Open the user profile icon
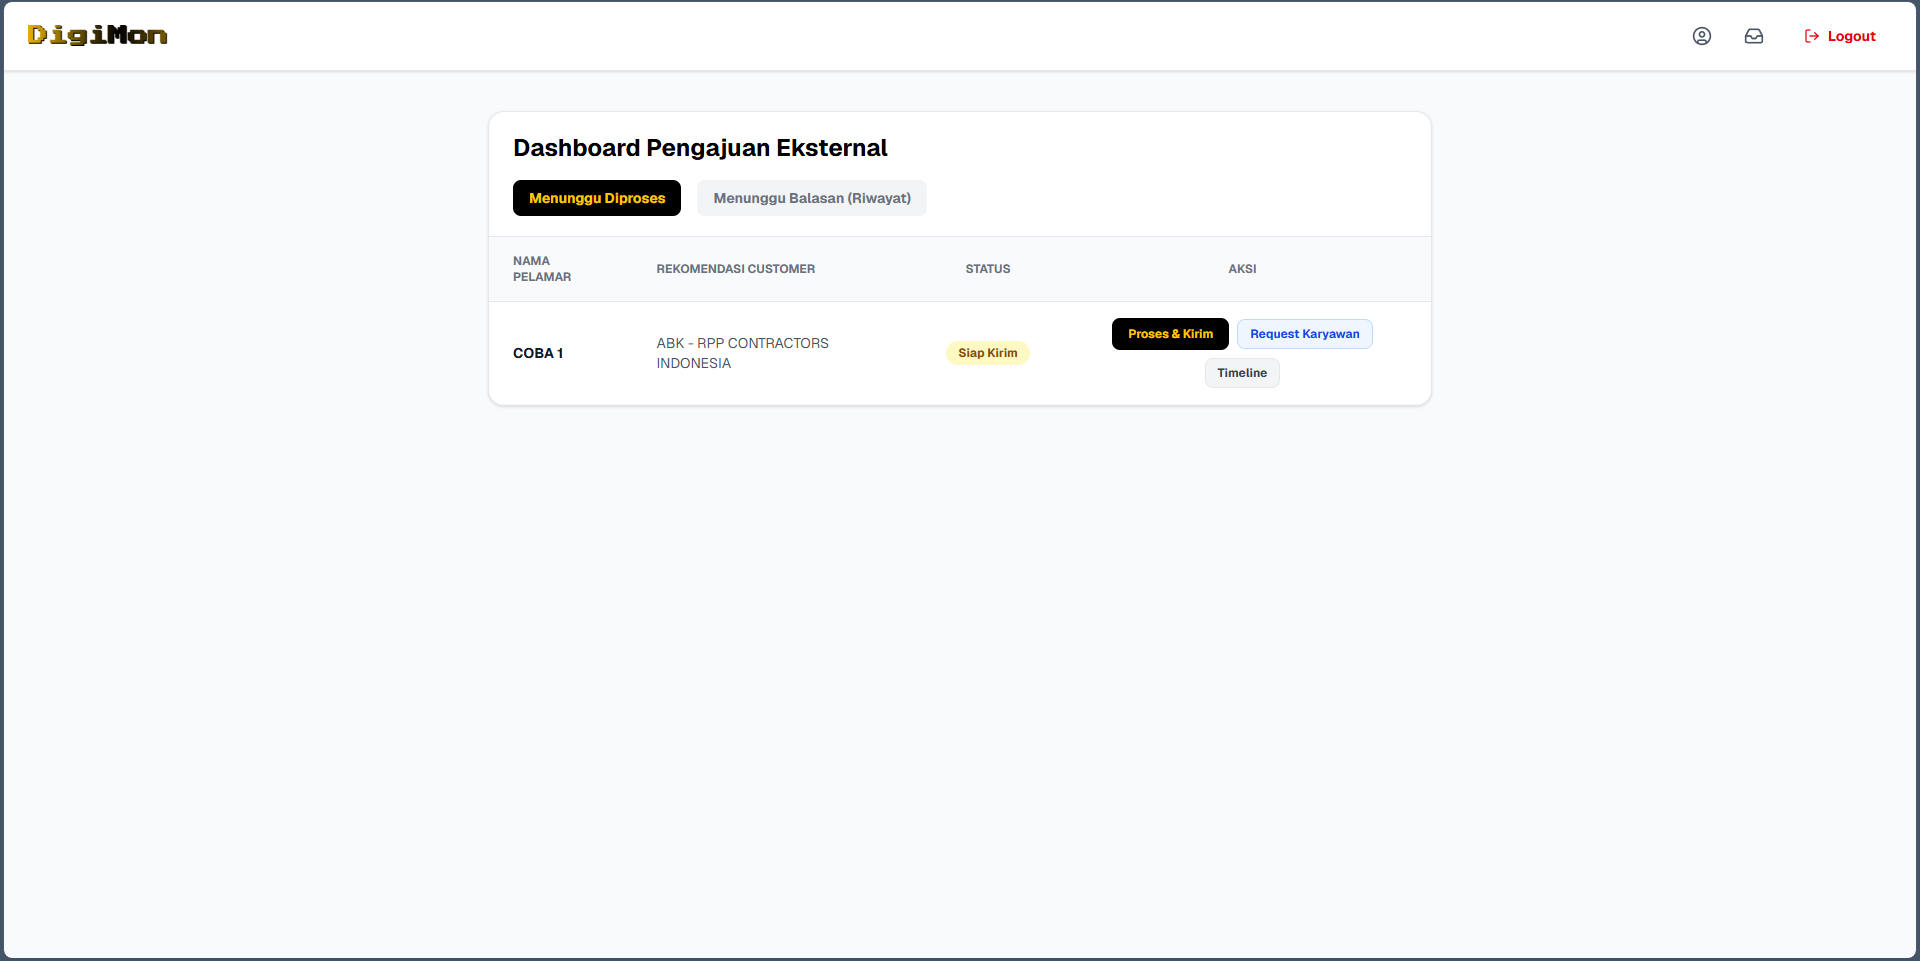 click(x=1701, y=36)
